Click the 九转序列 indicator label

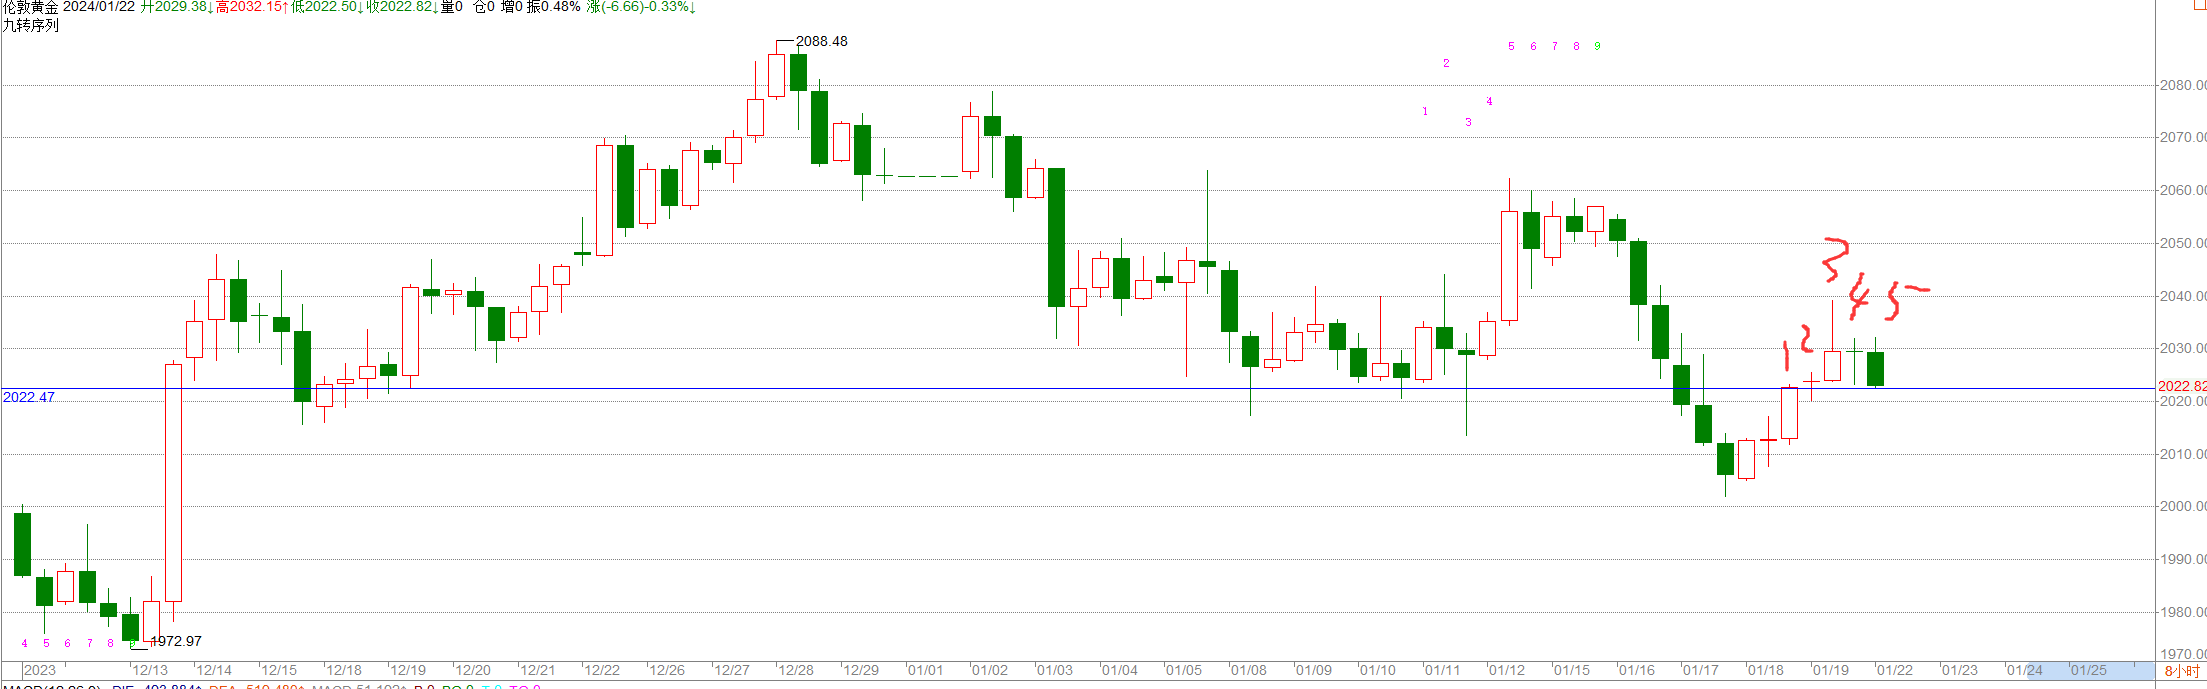31,25
